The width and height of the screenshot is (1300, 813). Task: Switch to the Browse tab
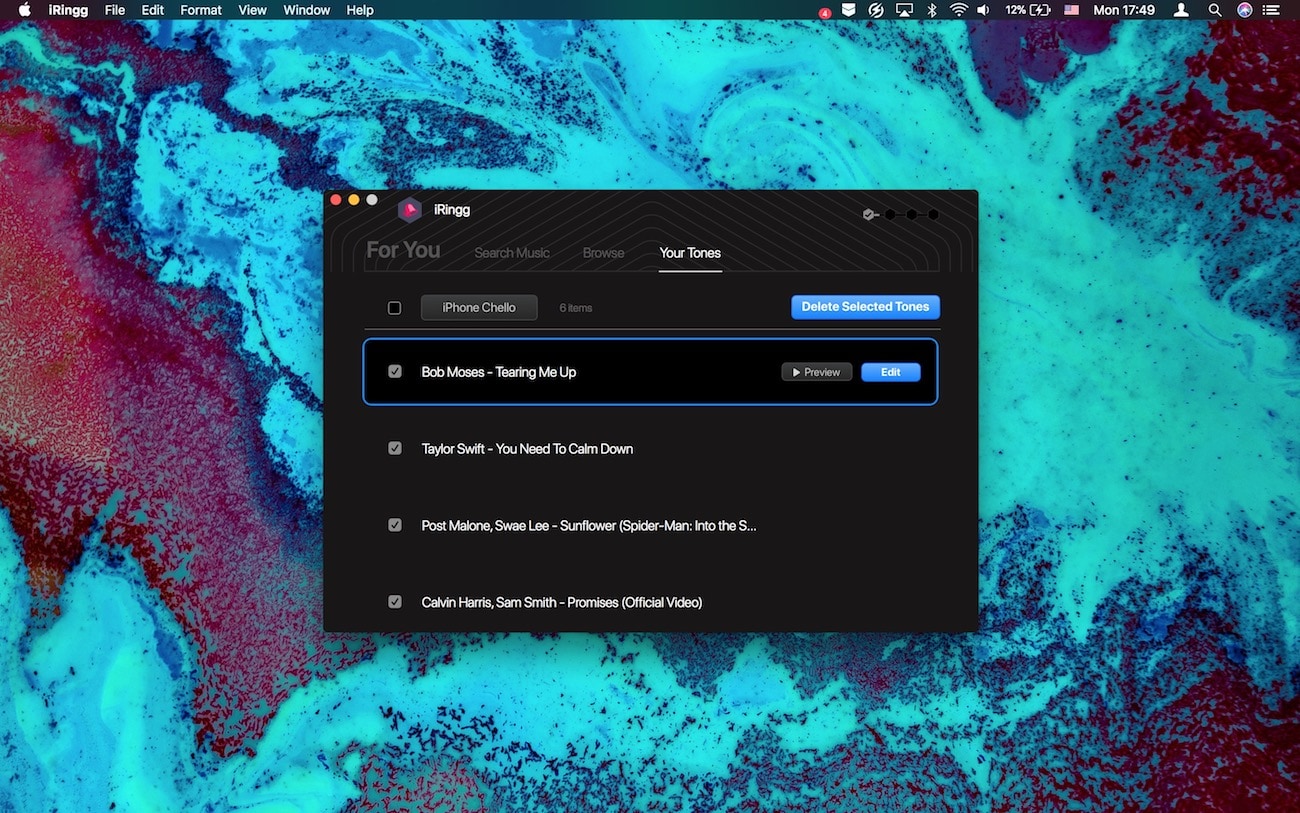603,253
